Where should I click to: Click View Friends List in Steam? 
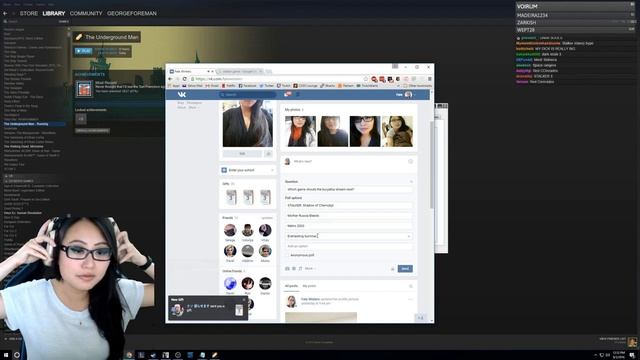(612, 339)
